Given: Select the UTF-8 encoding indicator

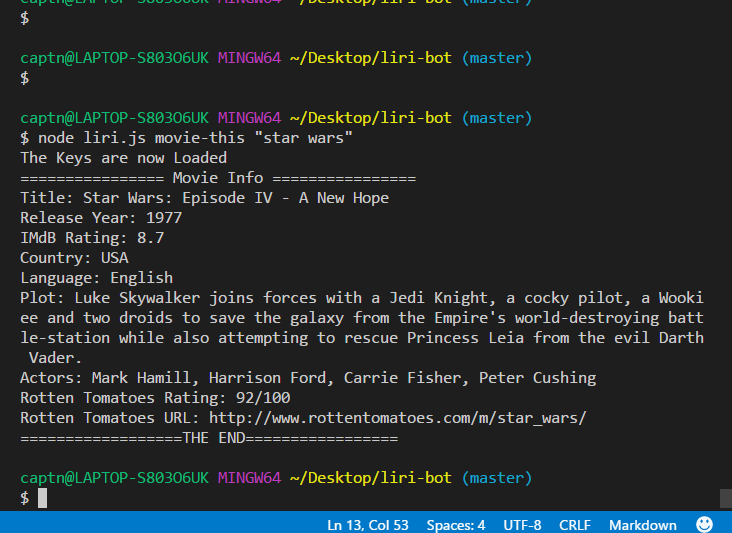Looking at the screenshot, I should (522, 525).
